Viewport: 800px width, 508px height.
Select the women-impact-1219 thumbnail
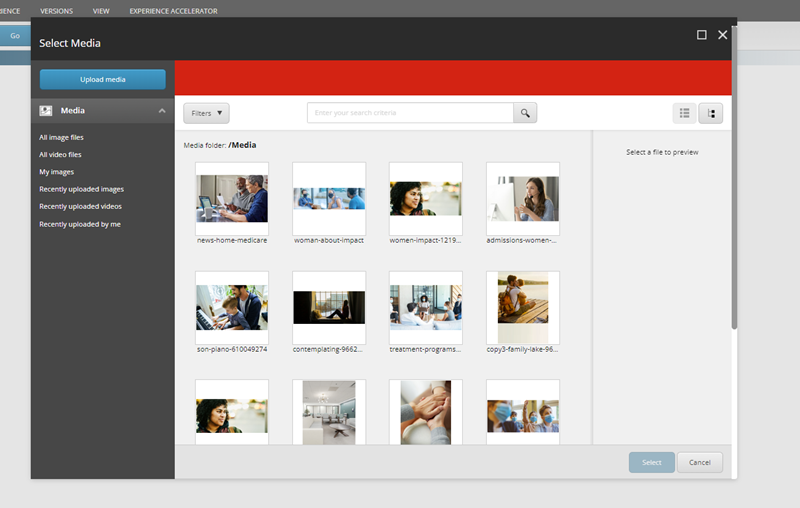tap(426, 198)
